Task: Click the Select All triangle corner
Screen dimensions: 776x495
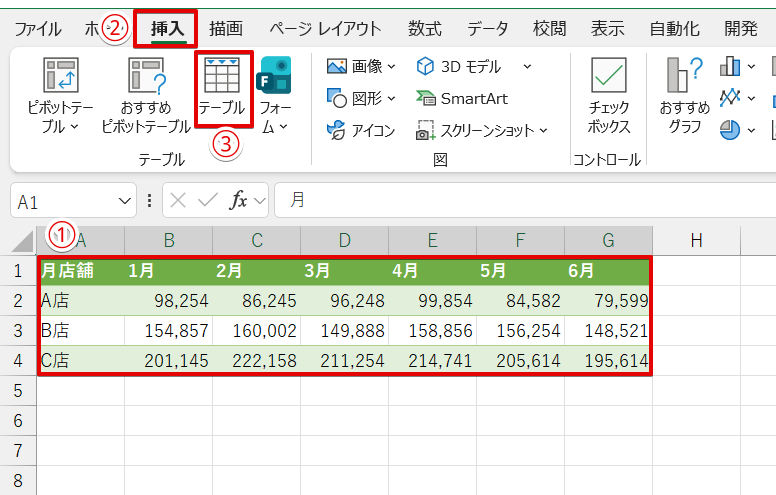Action: (x=22, y=242)
